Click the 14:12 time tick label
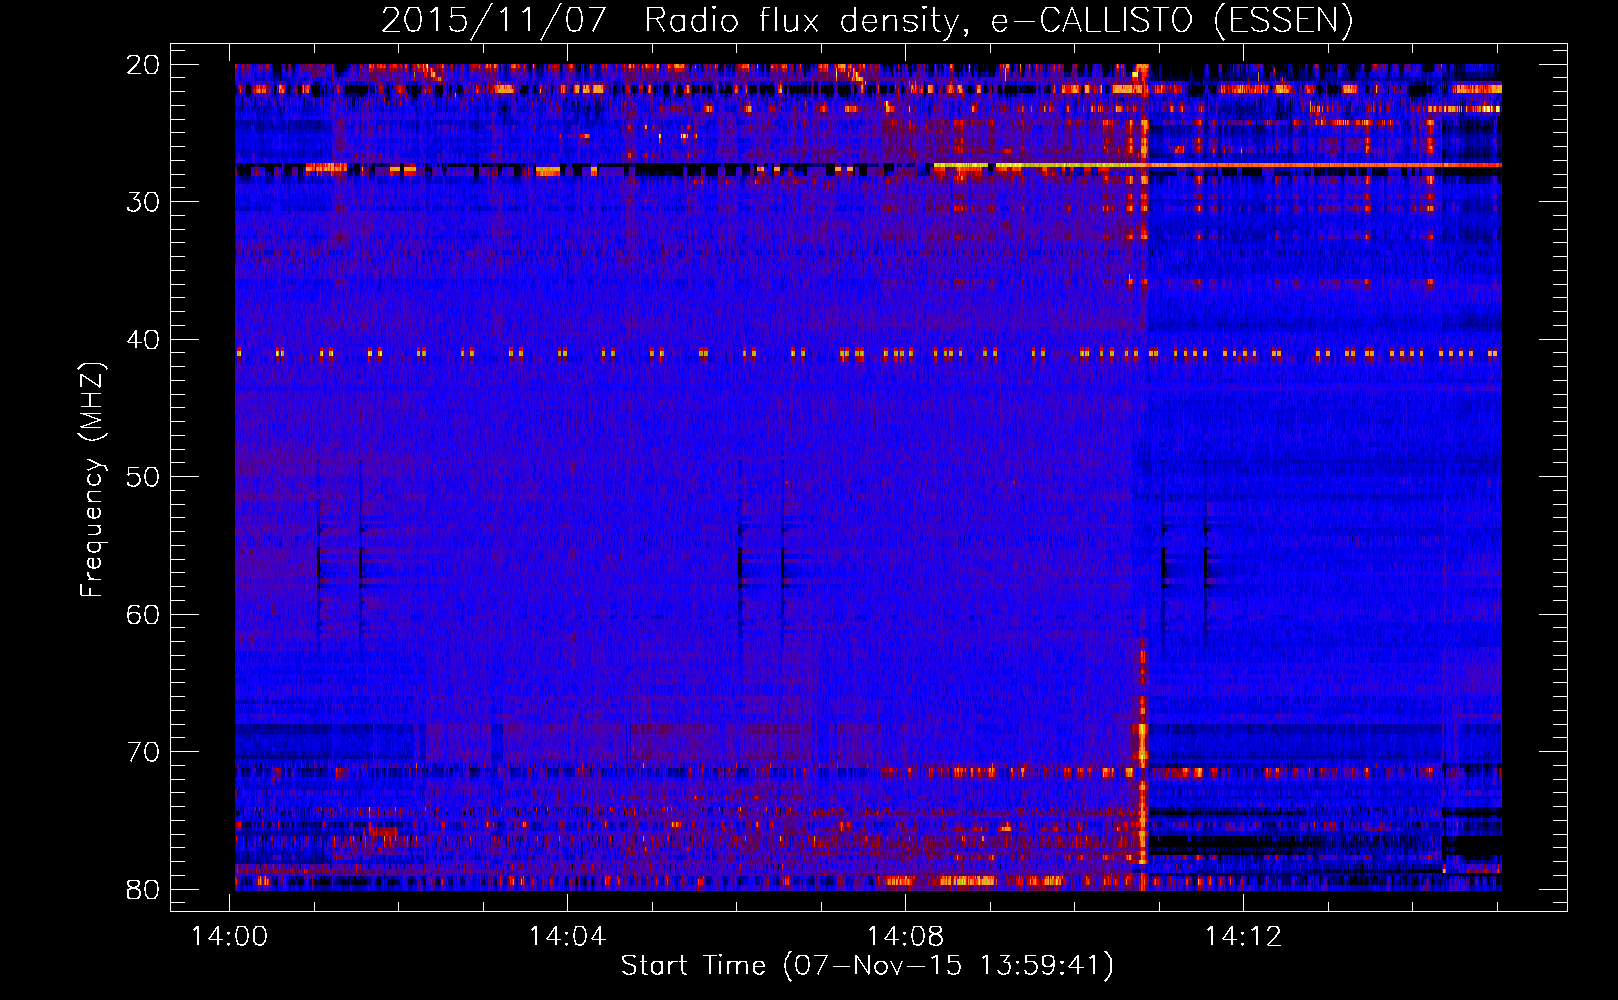Screen dimensions: 1618x1000 [1243, 937]
